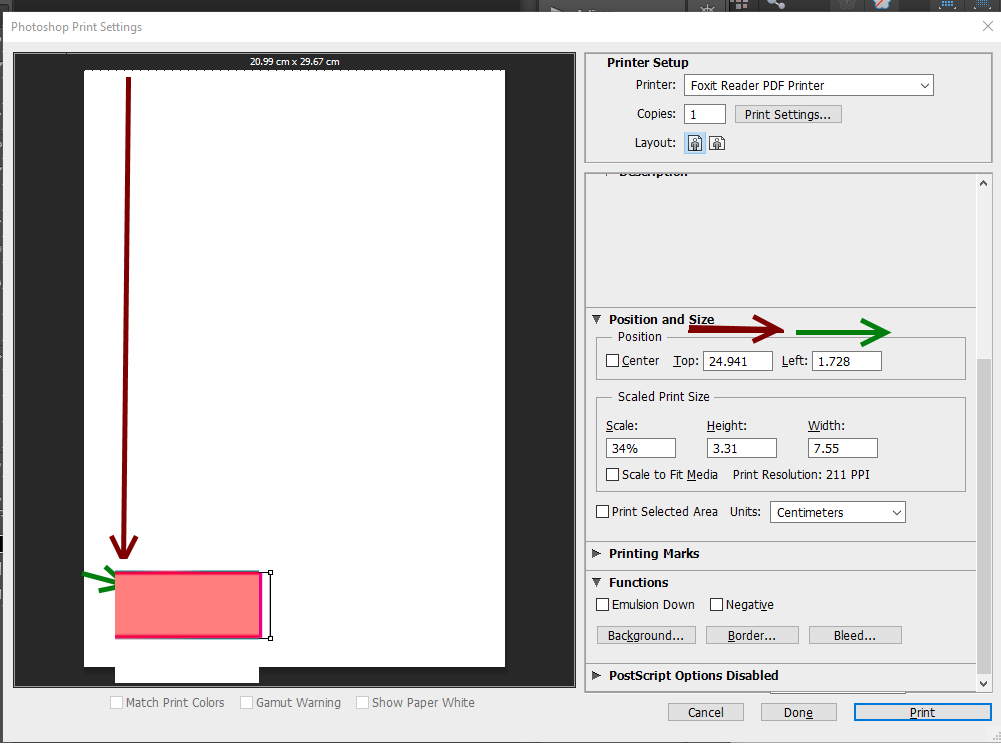Click the Width input field
The image size is (1001, 744).
click(x=842, y=448)
